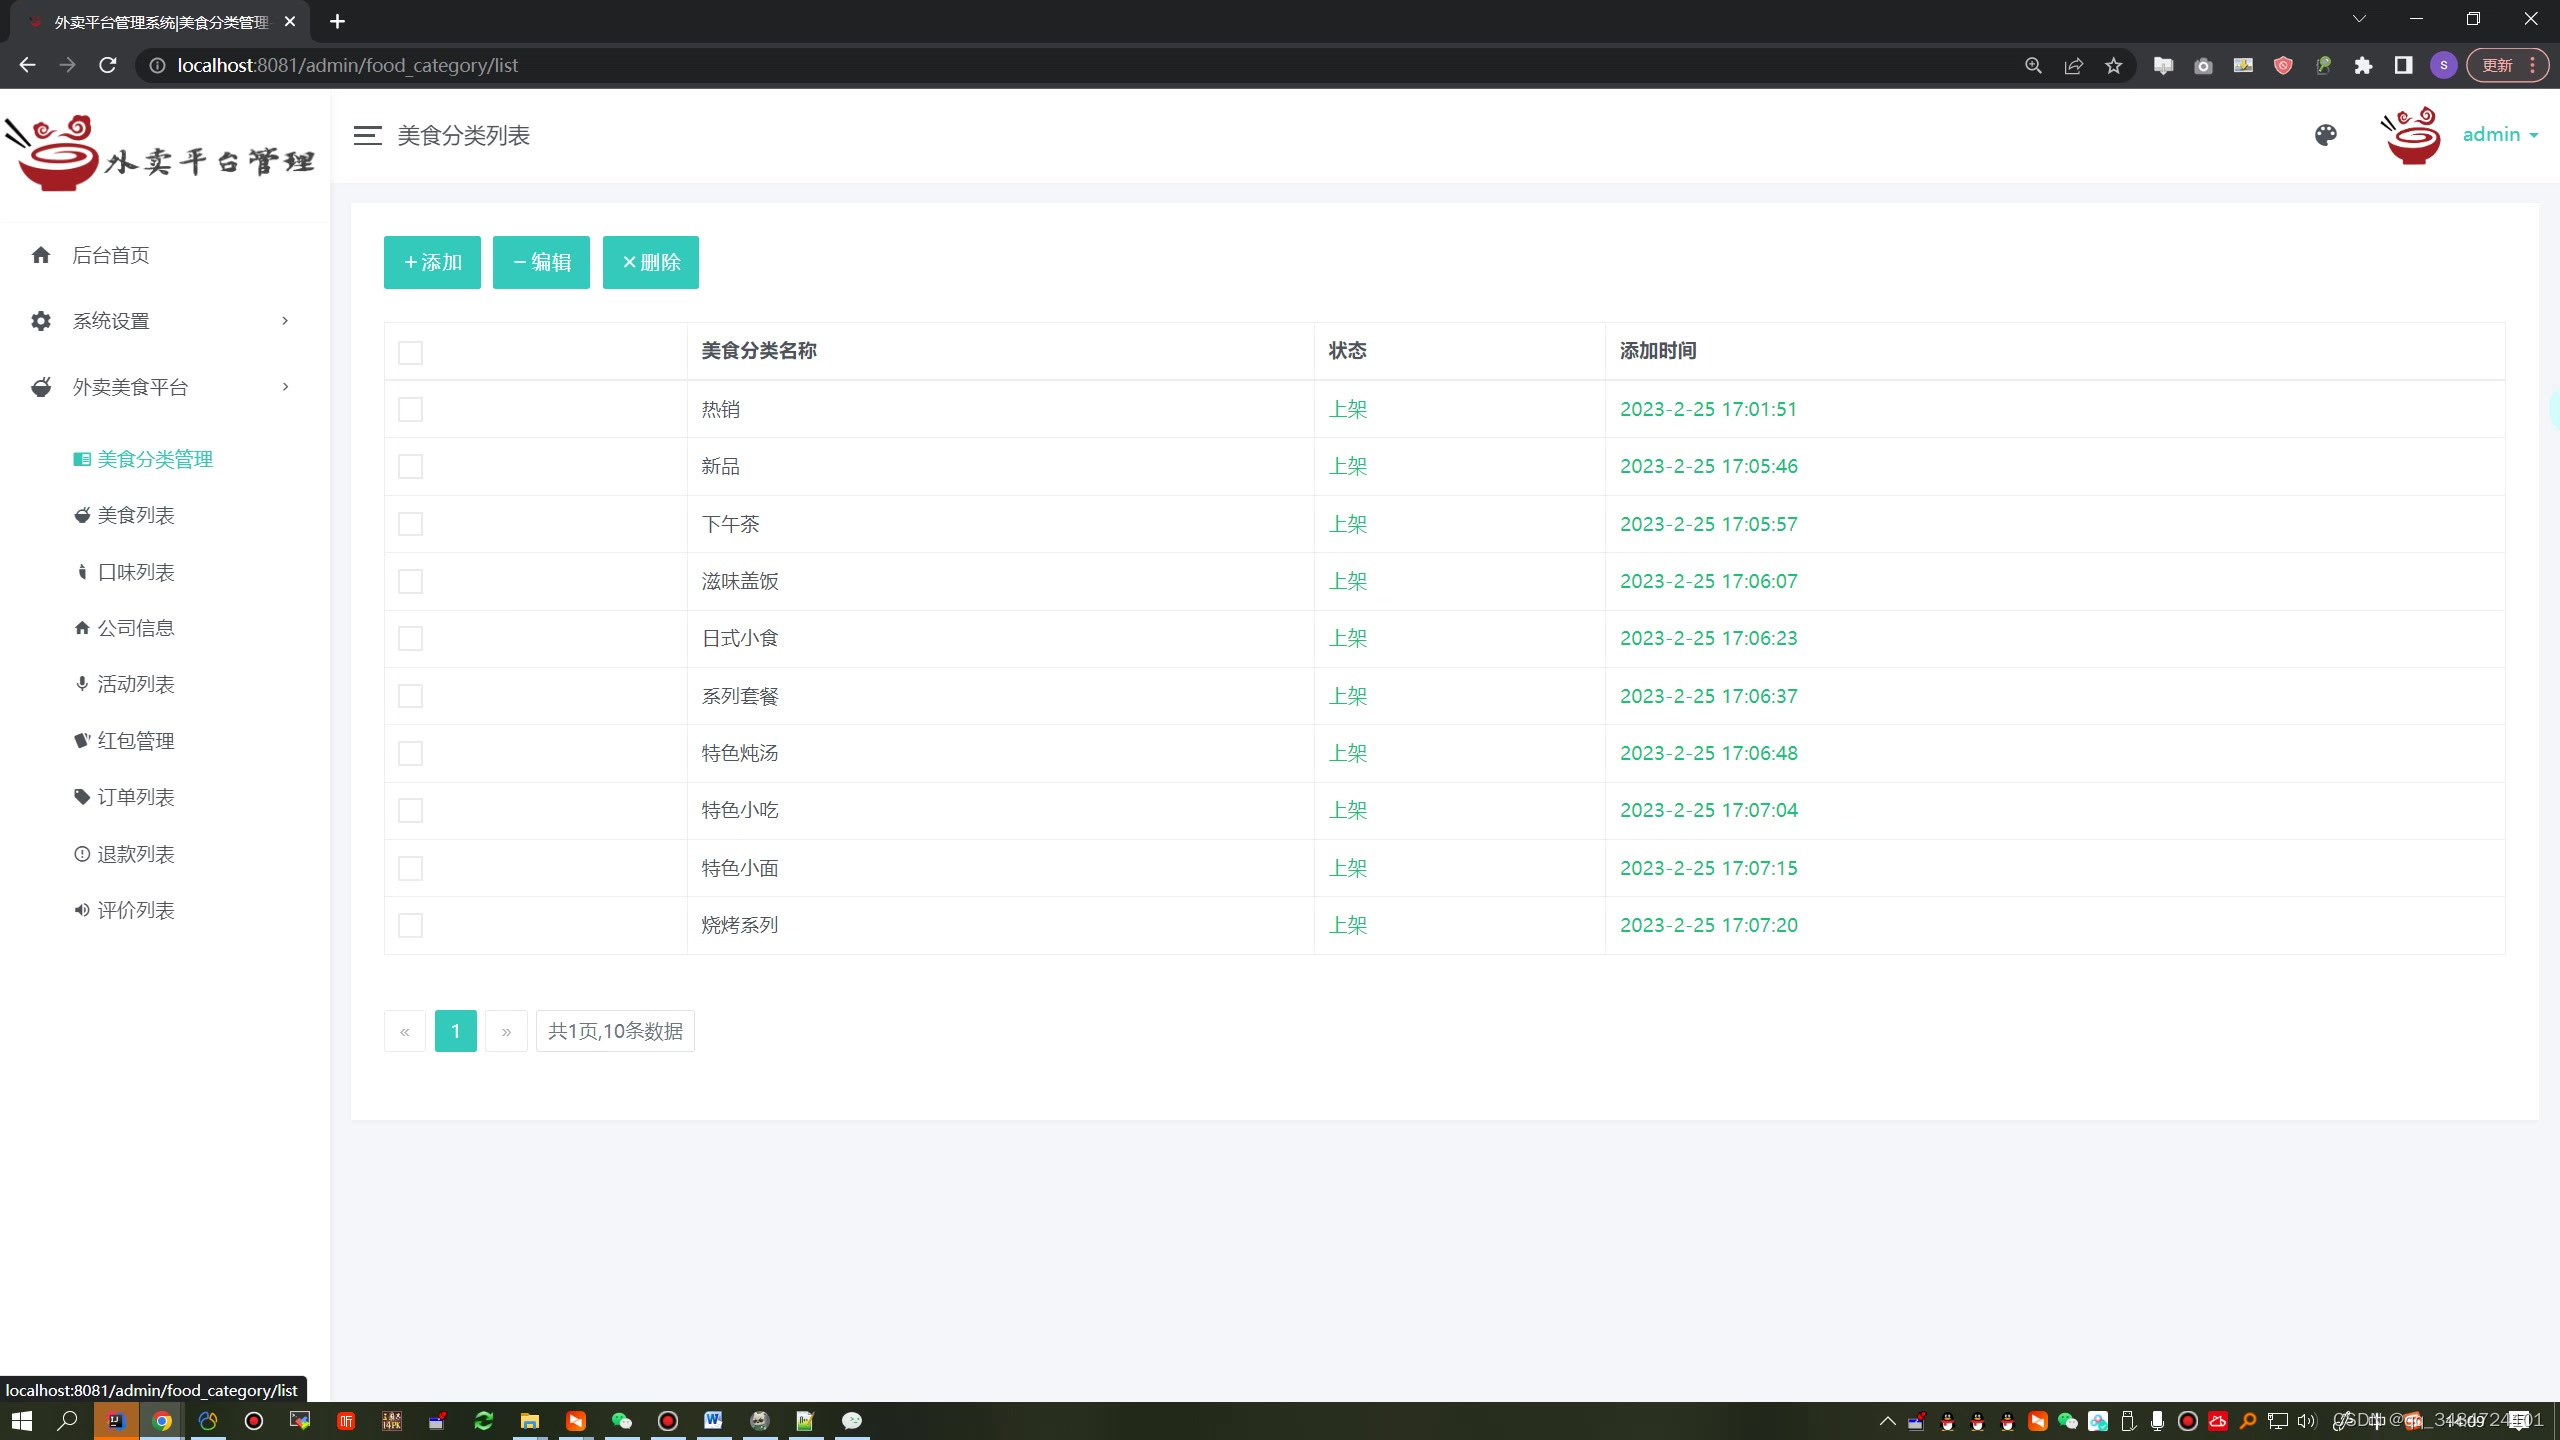The height and width of the screenshot is (1440, 2560).
Task: Expand the 系统设置 chevron
Action: pos(285,321)
